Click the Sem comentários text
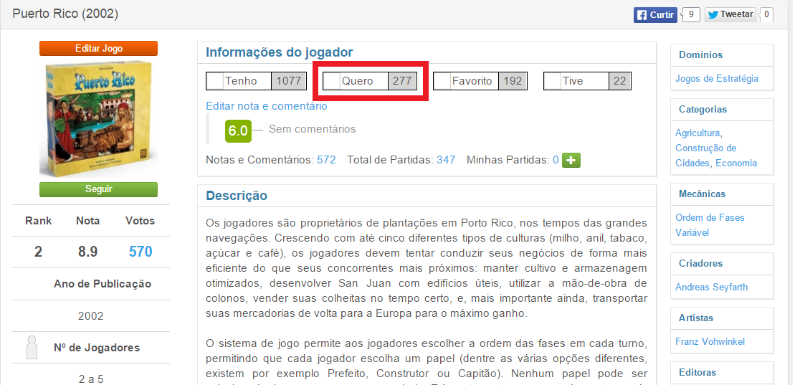This screenshot has width=800, height=385. pyautogui.click(x=312, y=130)
